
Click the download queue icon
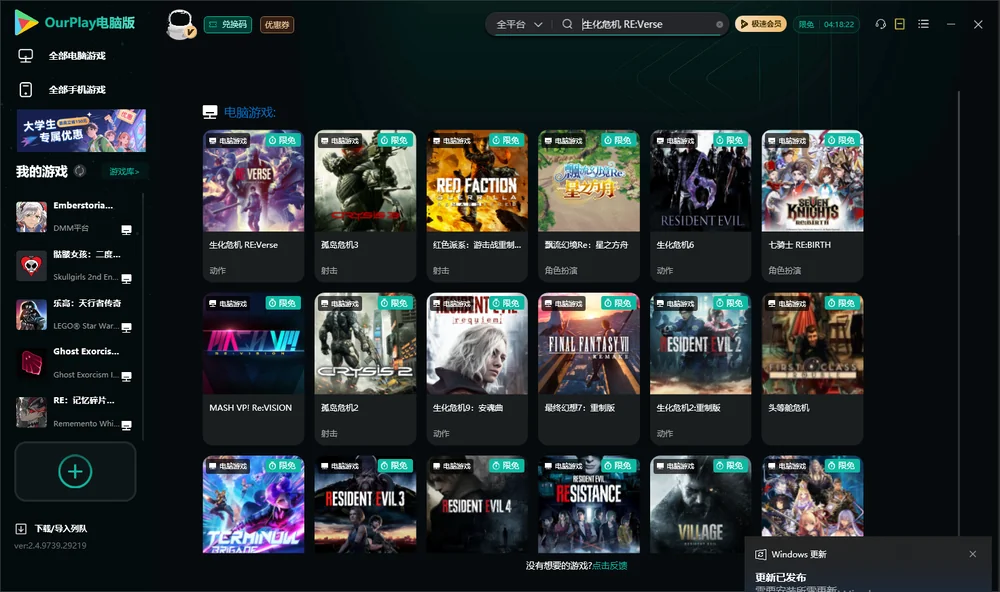20,529
